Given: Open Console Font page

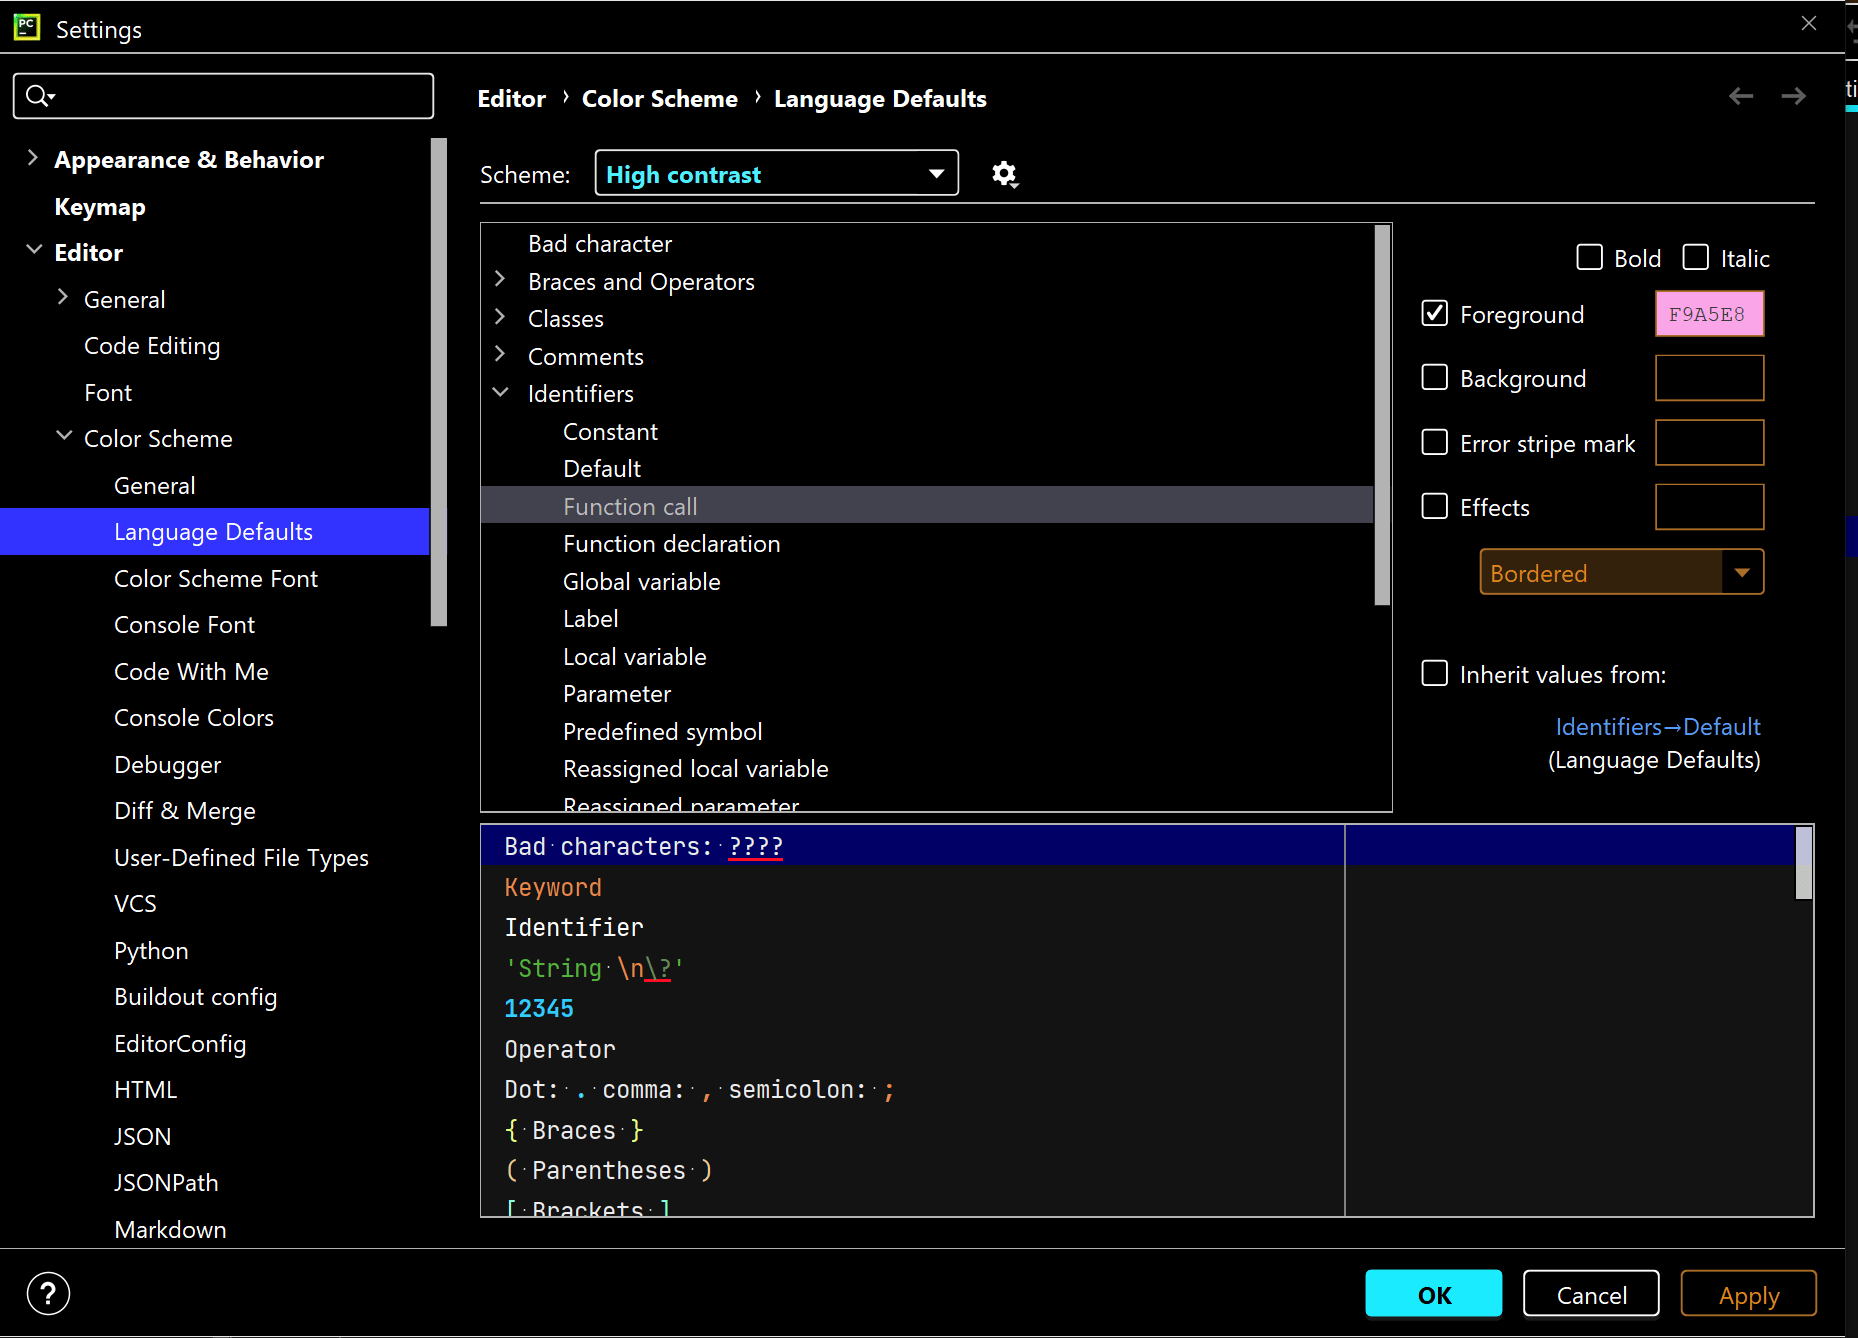Looking at the screenshot, I should point(185,625).
